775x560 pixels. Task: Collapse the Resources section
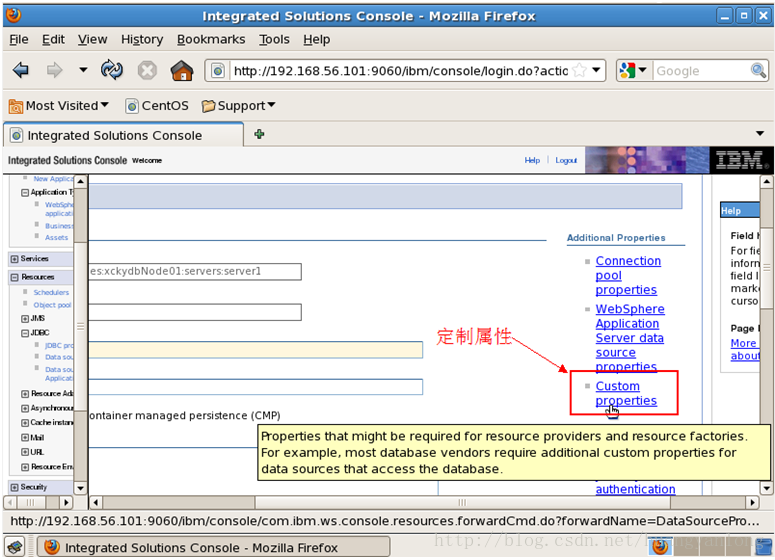click(14, 277)
